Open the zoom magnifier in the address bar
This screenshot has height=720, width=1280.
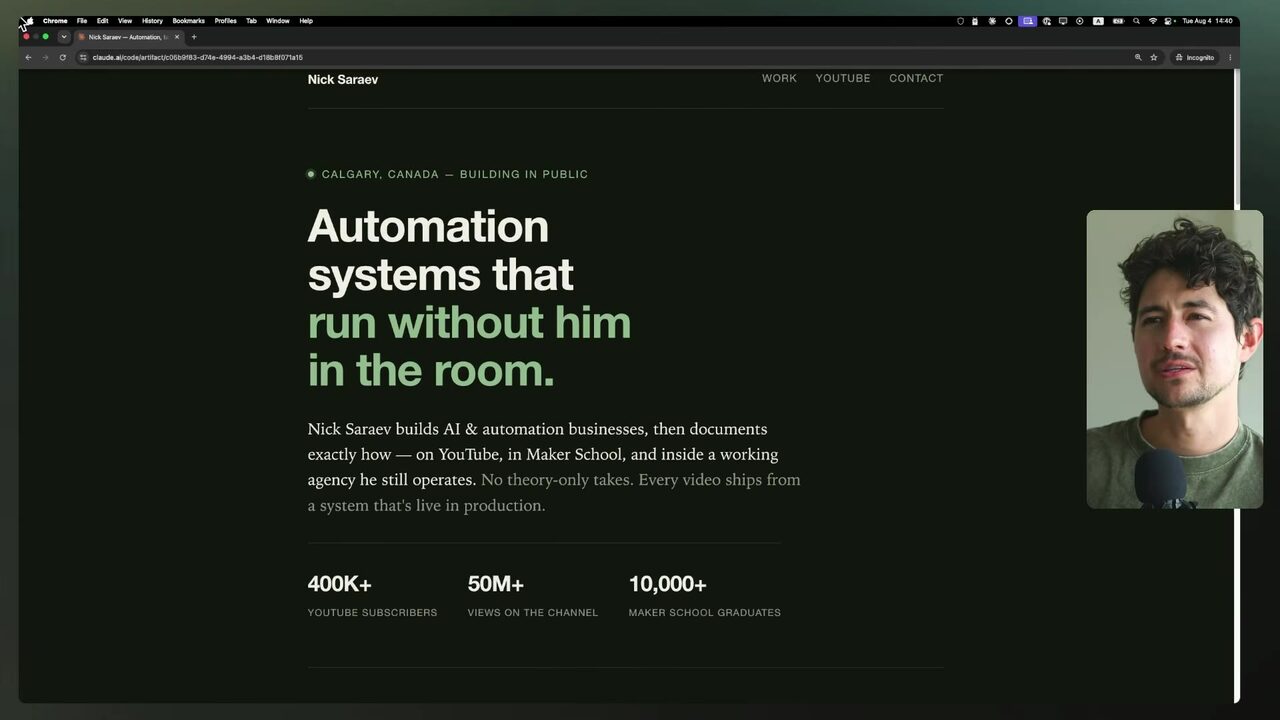[1138, 58]
